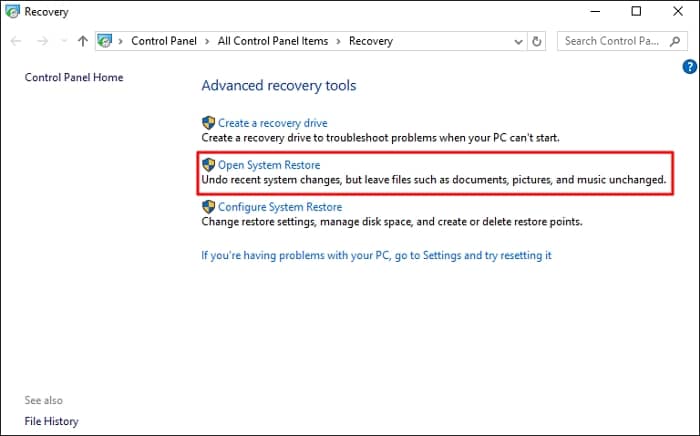This screenshot has height=436, width=700.
Task: Expand the address bar history dropdown
Action: [518, 42]
